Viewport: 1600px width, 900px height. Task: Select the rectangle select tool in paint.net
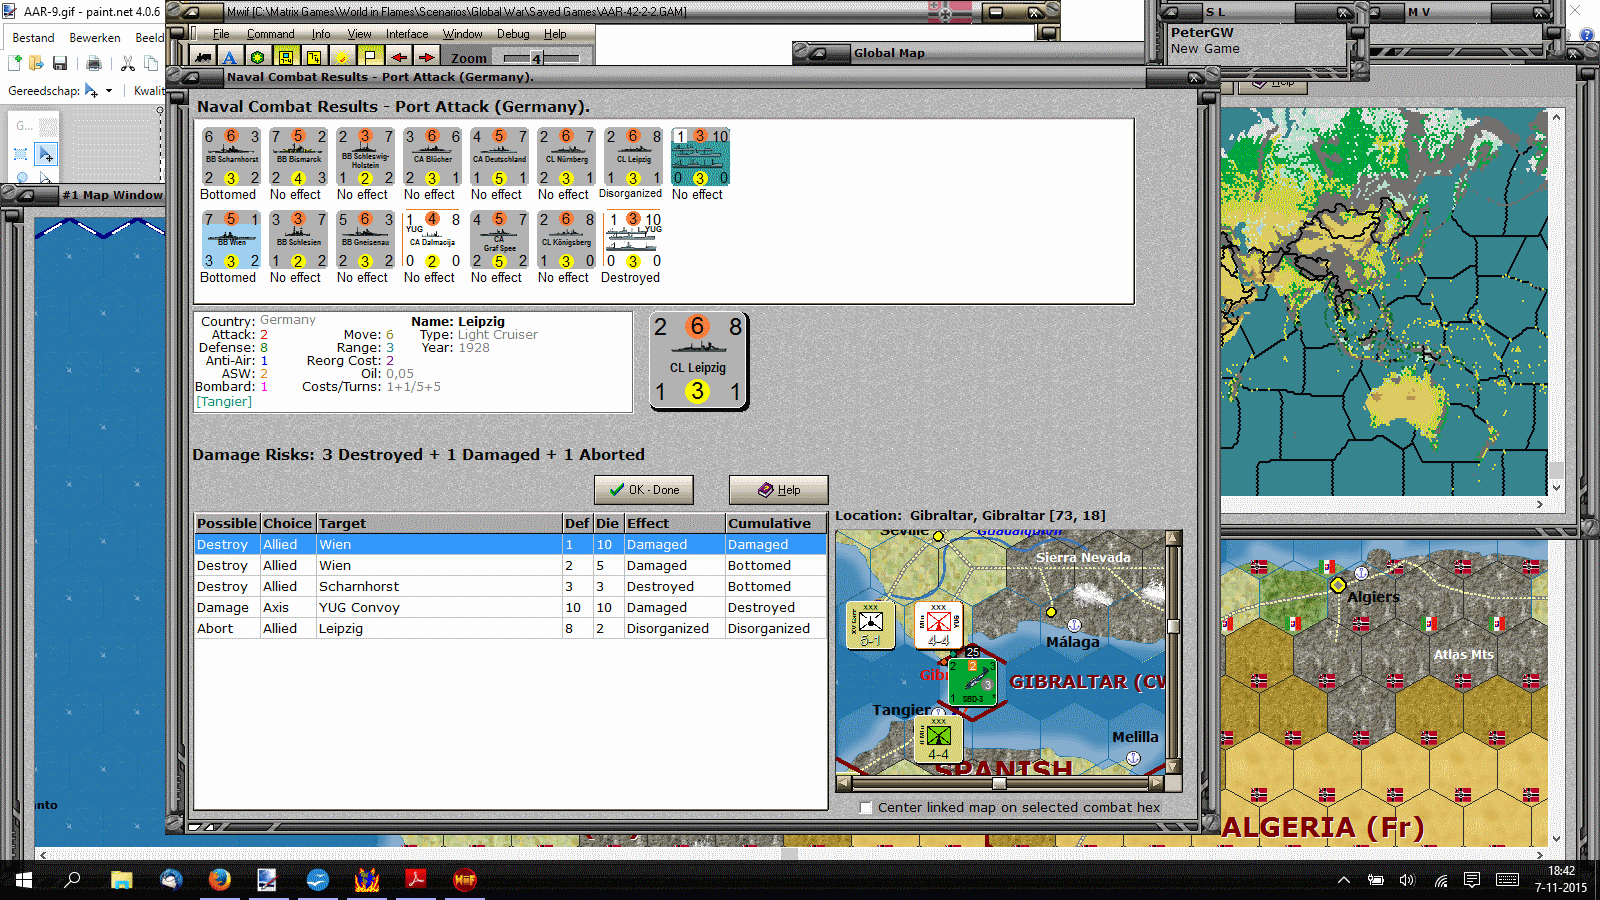tap(21, 154)
